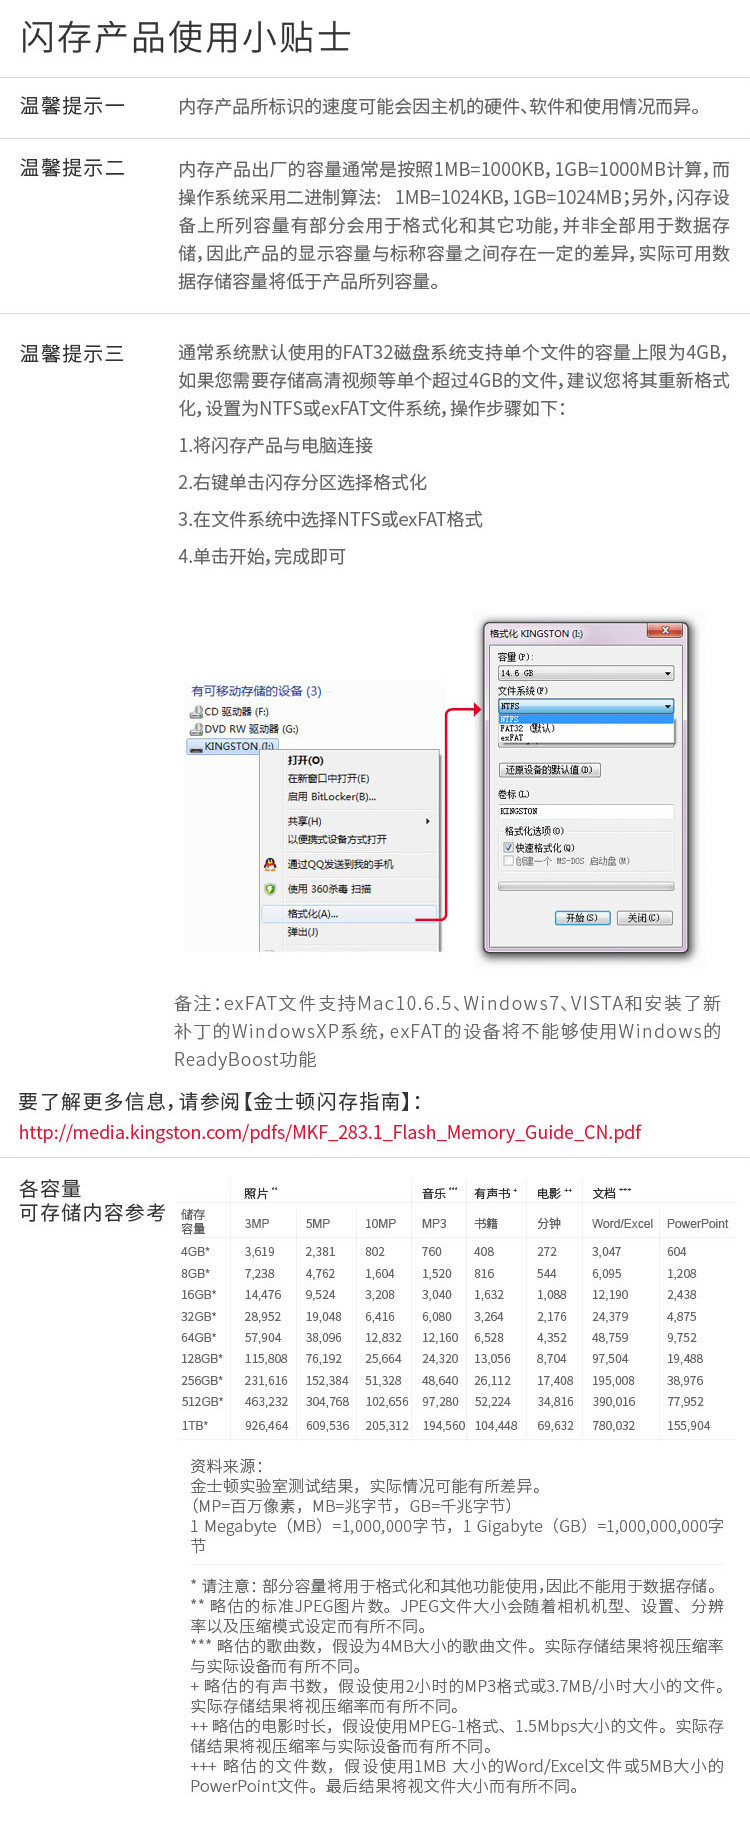Toggle 创建一个 MS-DOS 启动盘 checkbox
Screen dimensions: 750x1824
click(x=508, y=861)
